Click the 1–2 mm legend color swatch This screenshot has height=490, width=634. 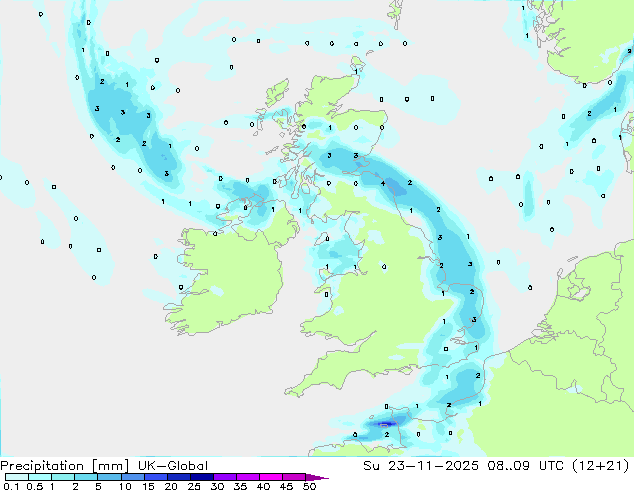click(x=63, y=477)
